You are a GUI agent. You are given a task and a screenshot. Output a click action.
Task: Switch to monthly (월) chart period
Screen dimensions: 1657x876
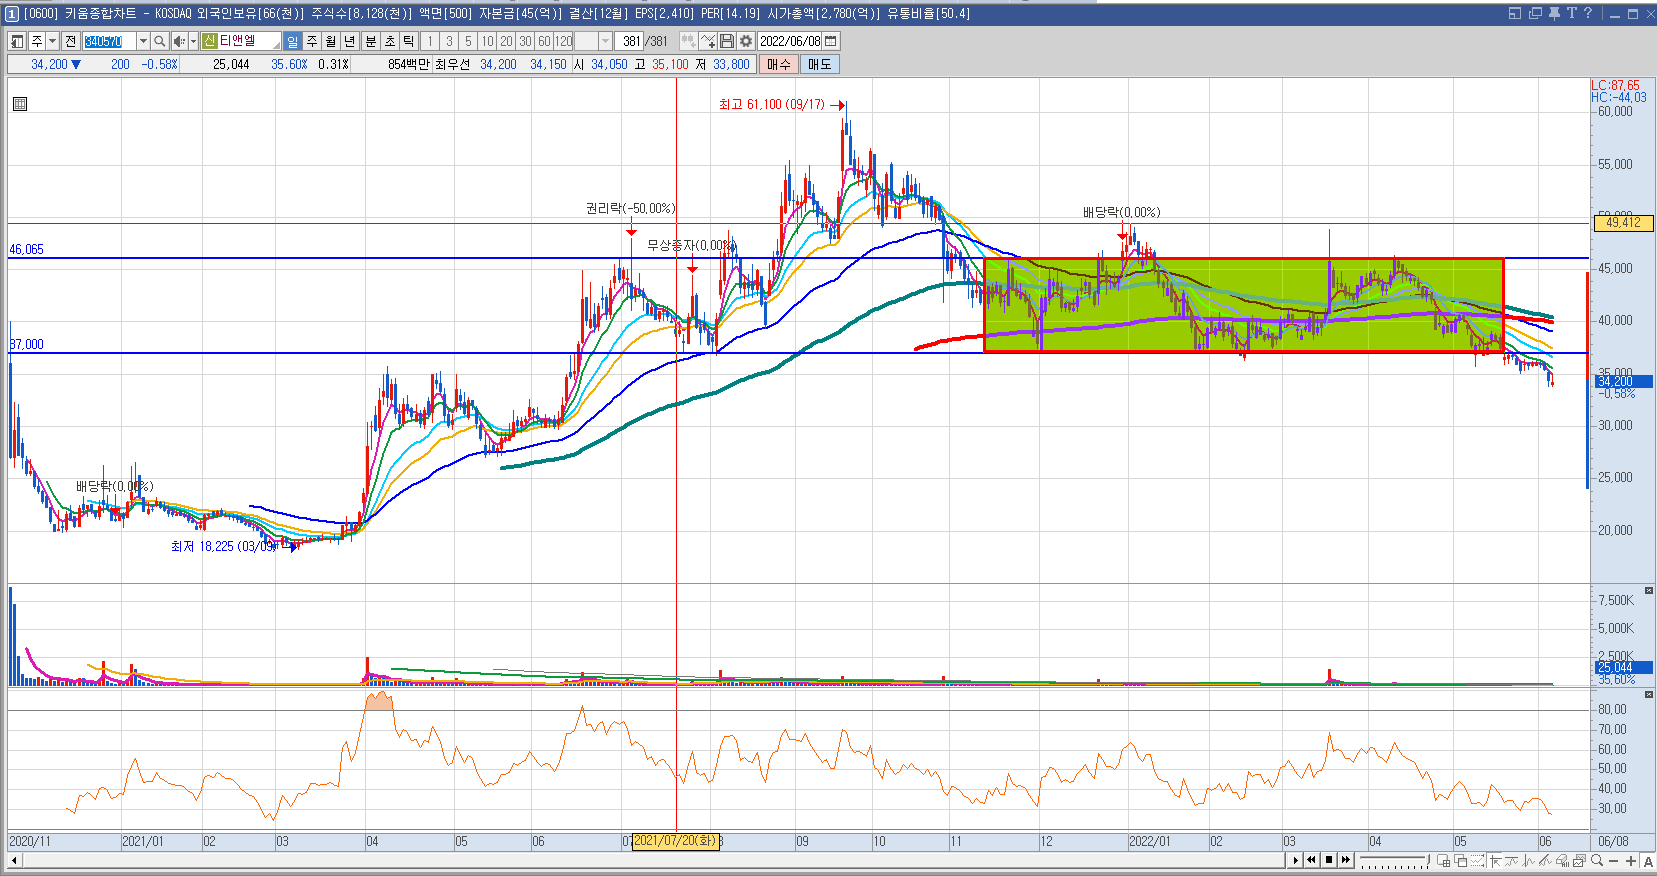(x=330, y=41)
